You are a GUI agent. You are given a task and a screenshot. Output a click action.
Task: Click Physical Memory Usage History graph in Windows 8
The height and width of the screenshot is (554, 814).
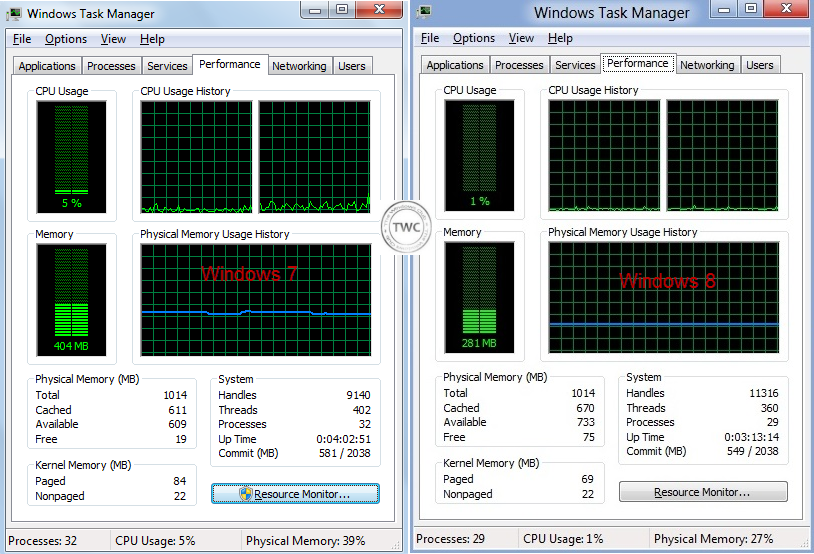point(664,298)
